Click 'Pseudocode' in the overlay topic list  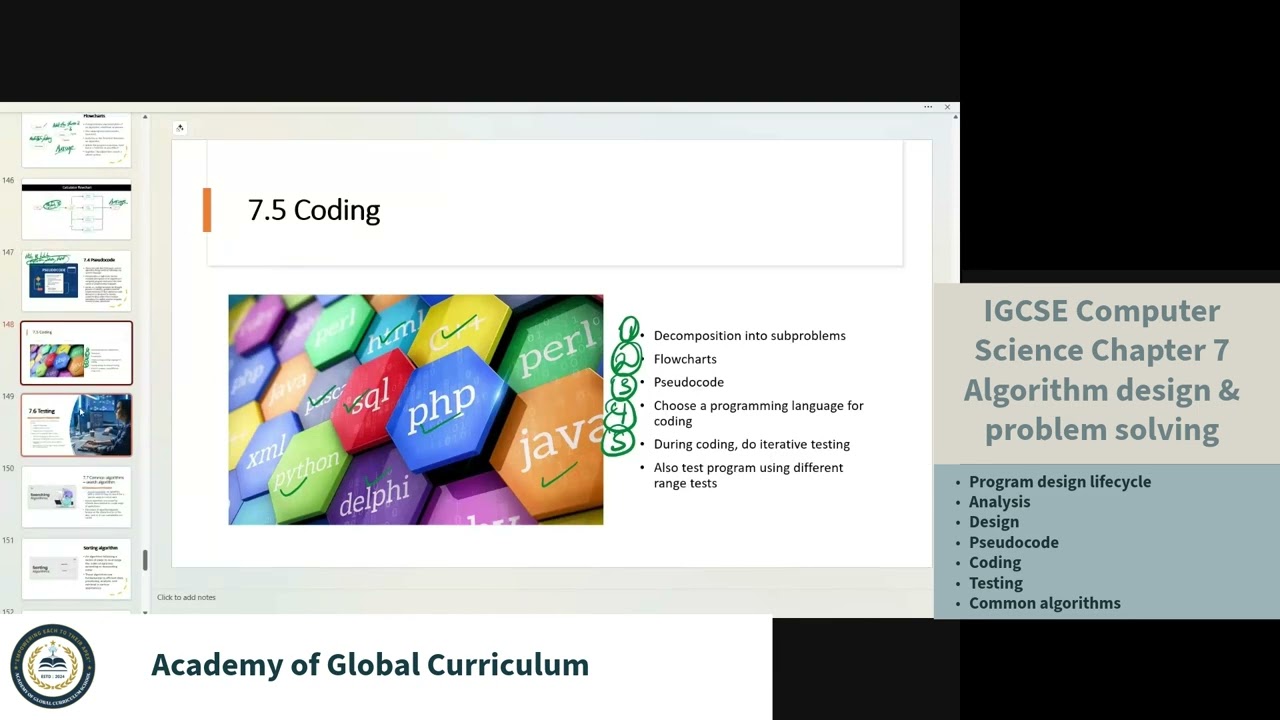[x=1013, y=542]
